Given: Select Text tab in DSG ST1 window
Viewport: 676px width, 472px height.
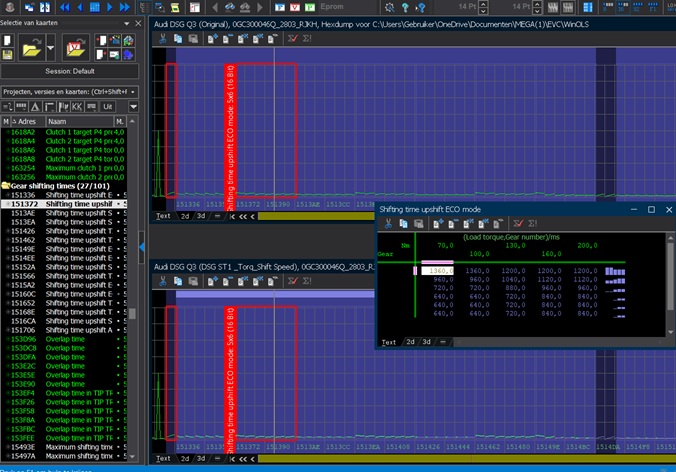Looking at the screenshot, I should coord(163,458).
